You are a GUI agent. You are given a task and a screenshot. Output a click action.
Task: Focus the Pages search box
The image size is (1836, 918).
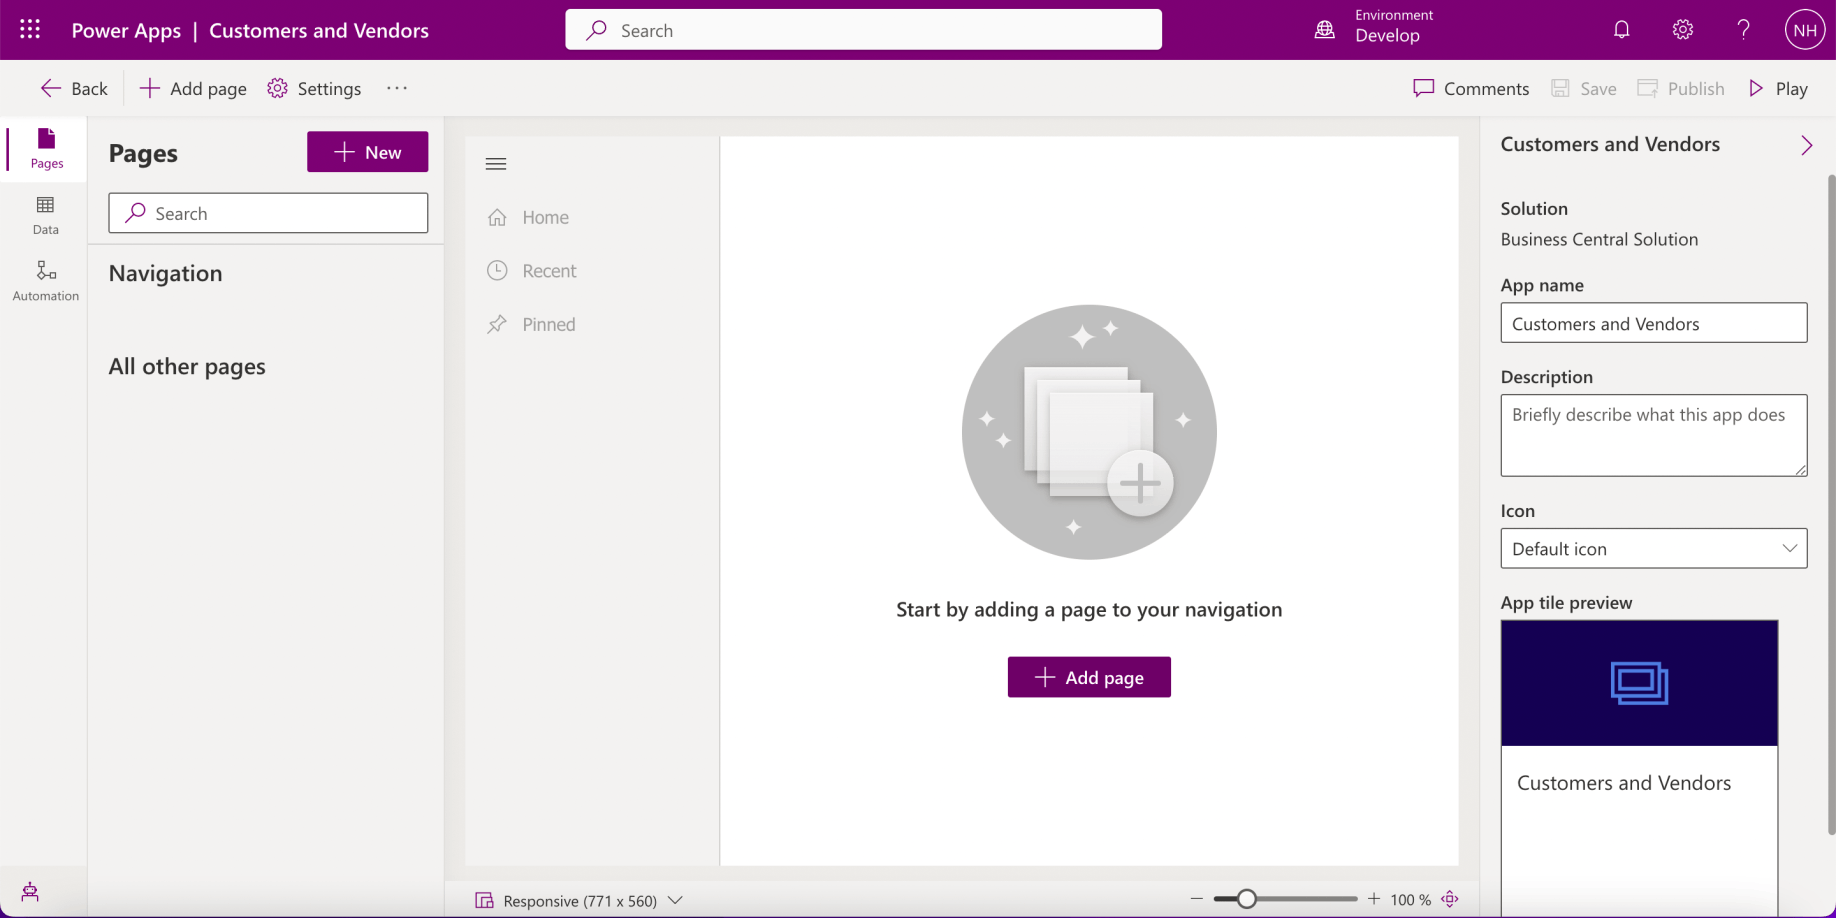268,213
